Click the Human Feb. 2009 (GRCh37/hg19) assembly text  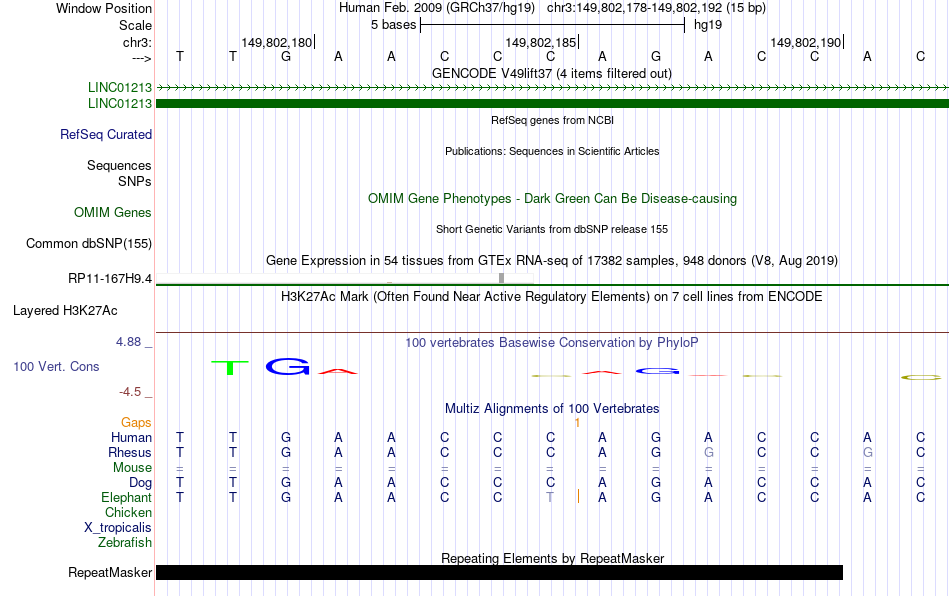(436, 8)
